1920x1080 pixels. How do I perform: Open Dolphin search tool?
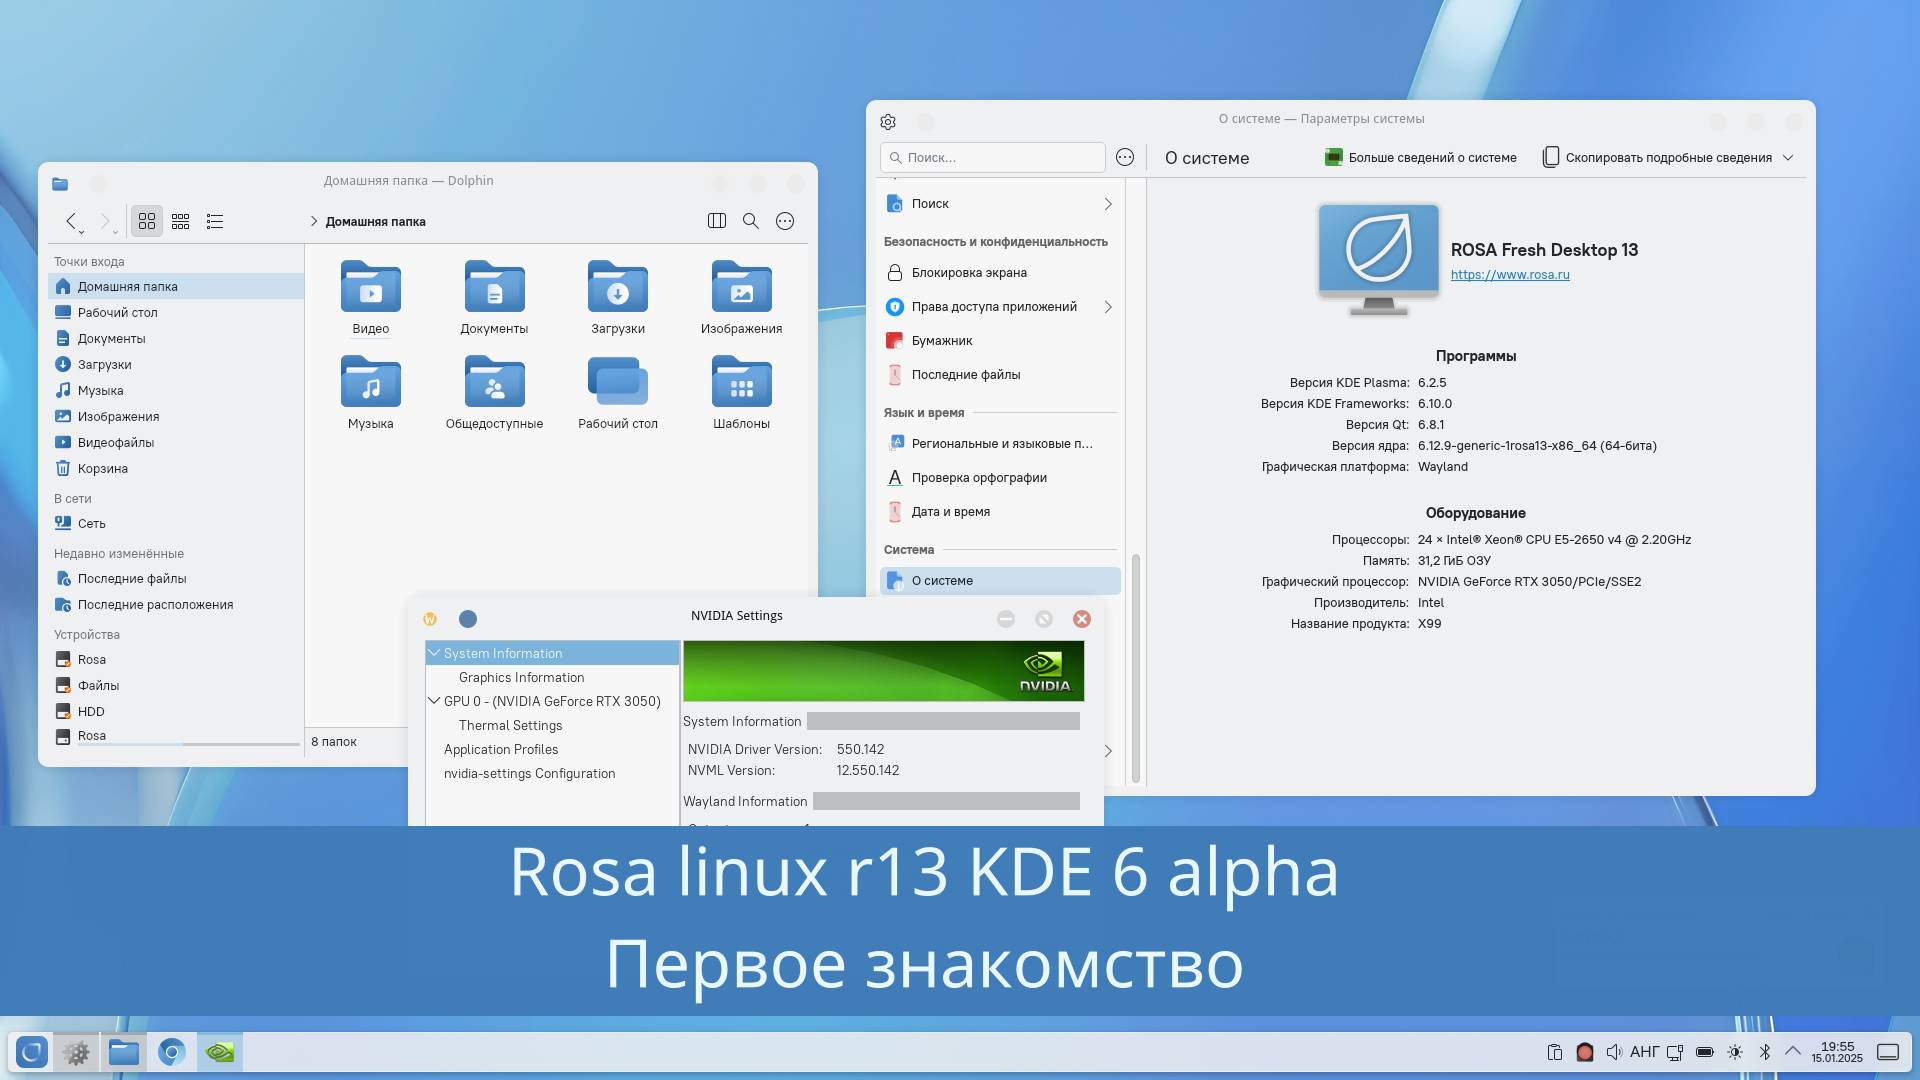click(751, 221)
